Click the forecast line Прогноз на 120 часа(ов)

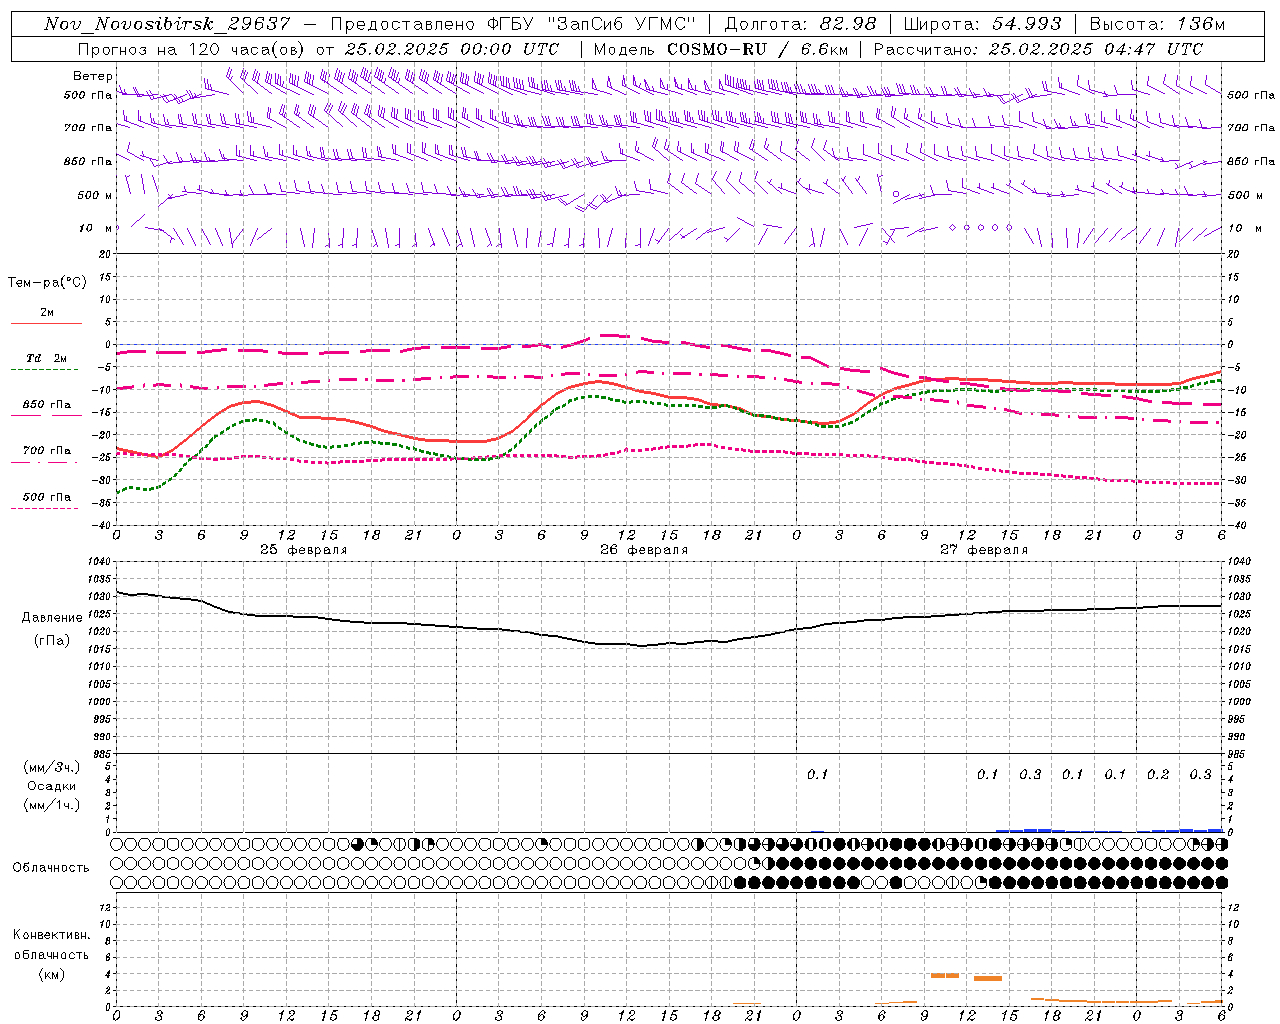pyautogui.click(x=192, y=48)
